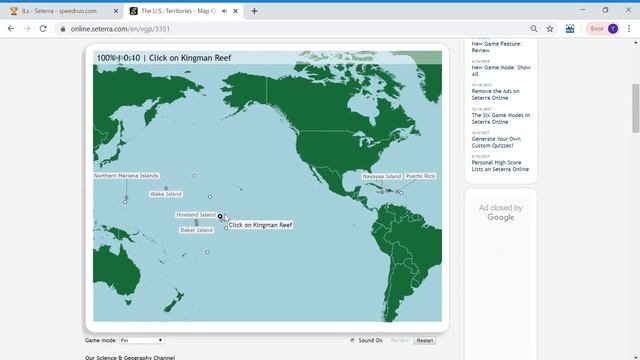Focus the address bar URL
Viewport: 640px width, 360px height.
click(x=120, y=29)
